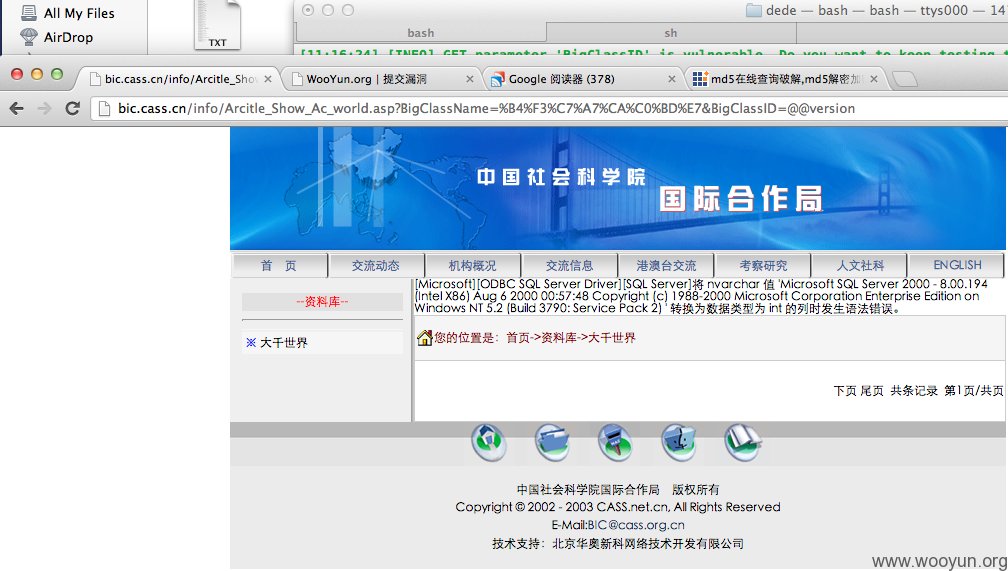Screen dimensions: 1008x571
Task: Click the browser window red close button
Action: (x=17, y=74)
